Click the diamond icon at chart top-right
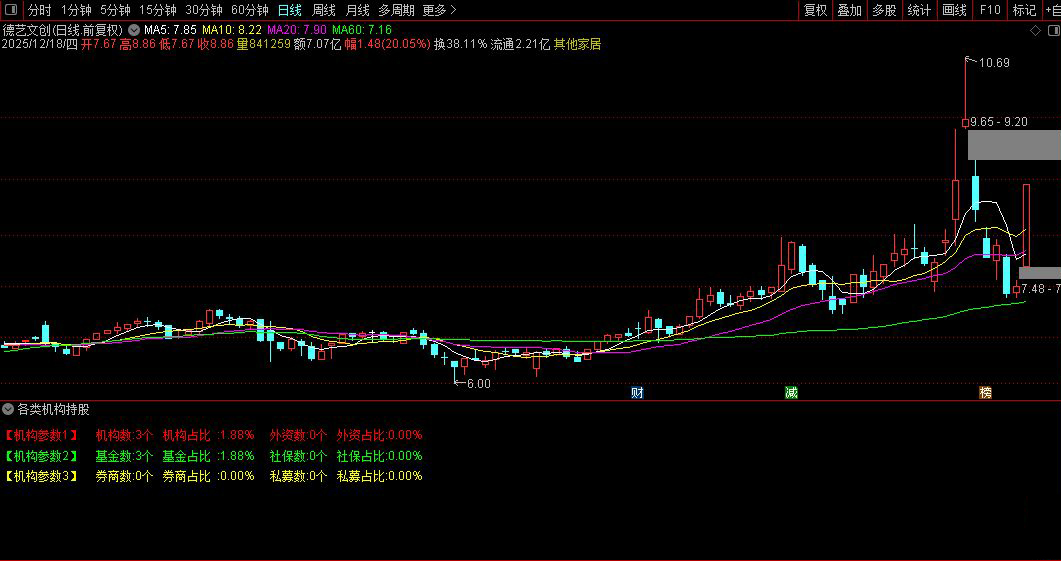The image size is (1061, 561). click(1035, 30)
